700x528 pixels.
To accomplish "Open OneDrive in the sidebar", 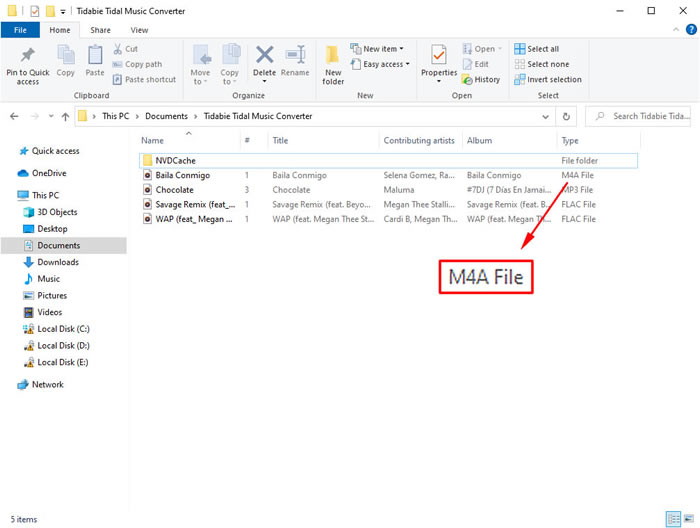I will coord(42,173).
